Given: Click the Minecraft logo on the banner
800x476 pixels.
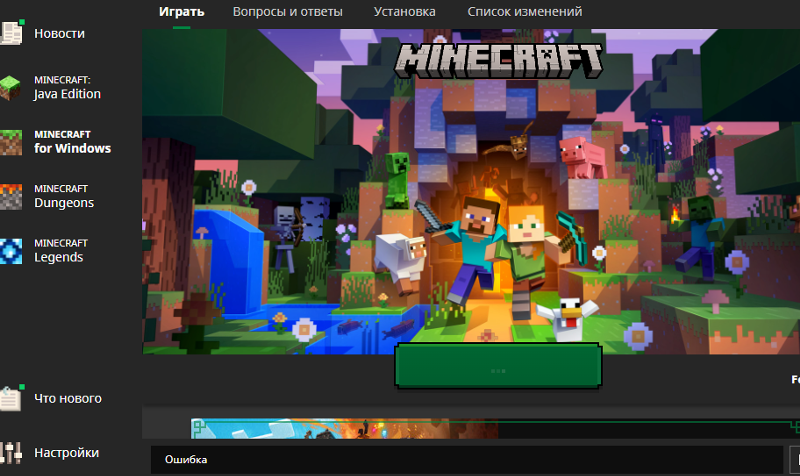Looking at the screenshot, I should click(x=498, y=61).
